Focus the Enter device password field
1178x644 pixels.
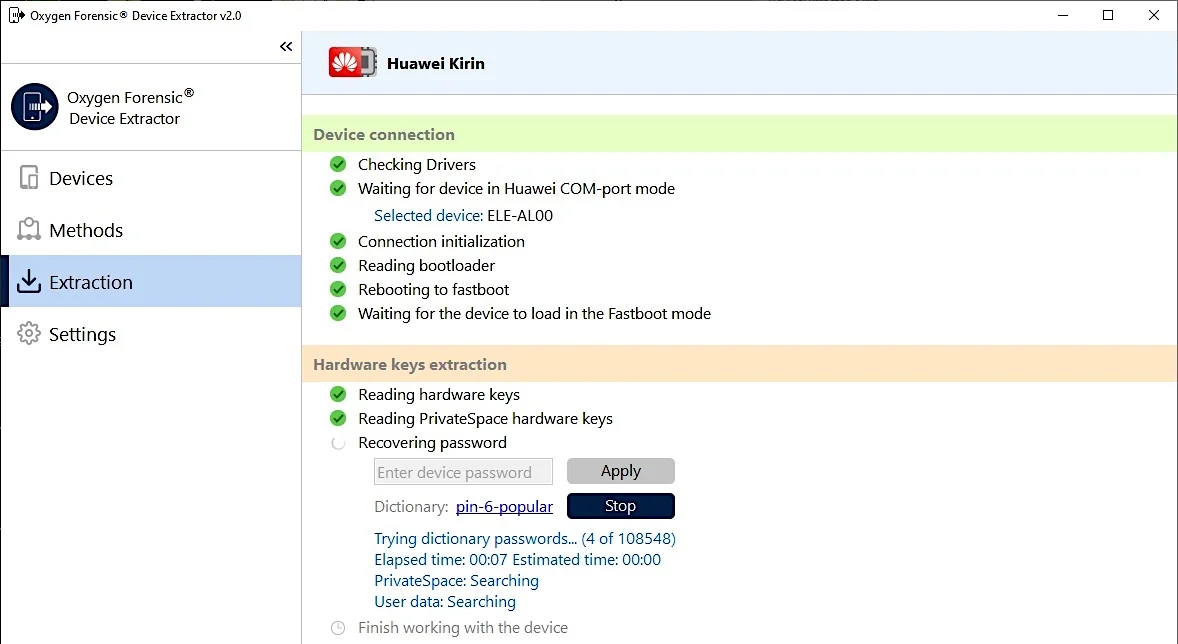[x=464, y=472]
